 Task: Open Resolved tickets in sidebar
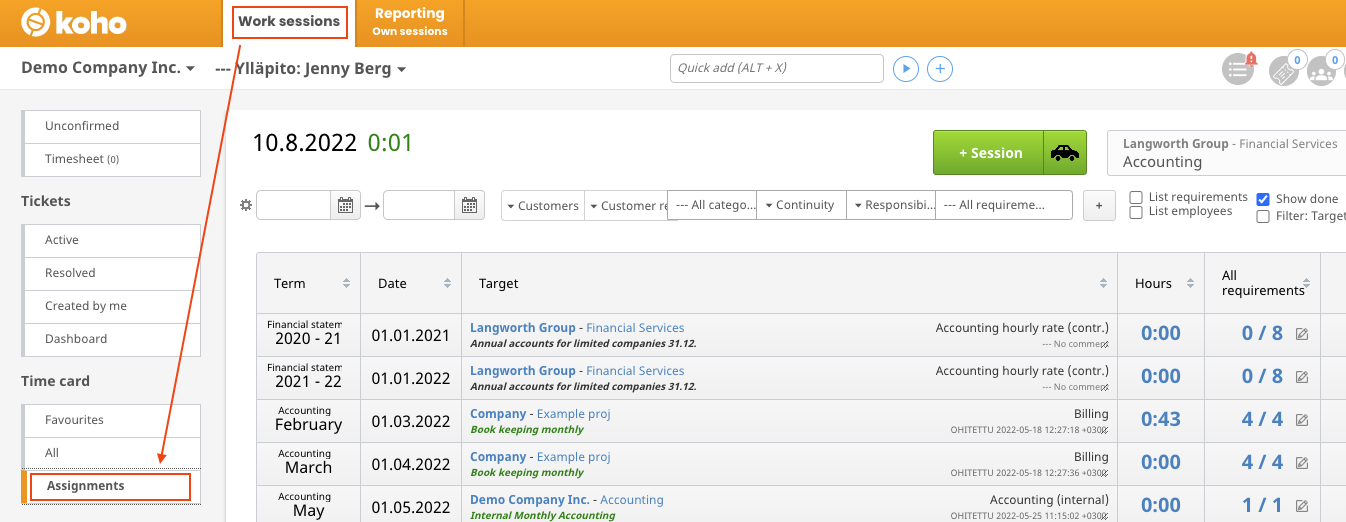tap(112, 273)
